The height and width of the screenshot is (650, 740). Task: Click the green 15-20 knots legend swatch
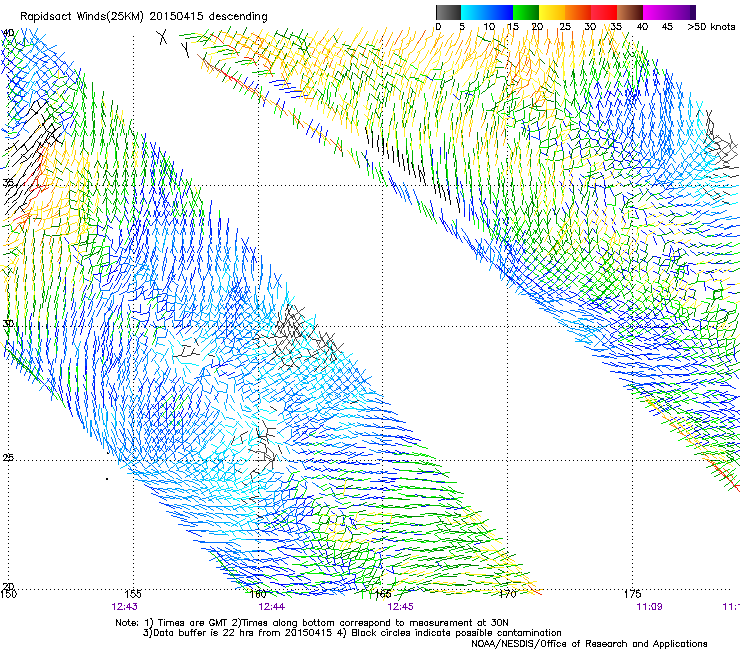coord(526,12)
